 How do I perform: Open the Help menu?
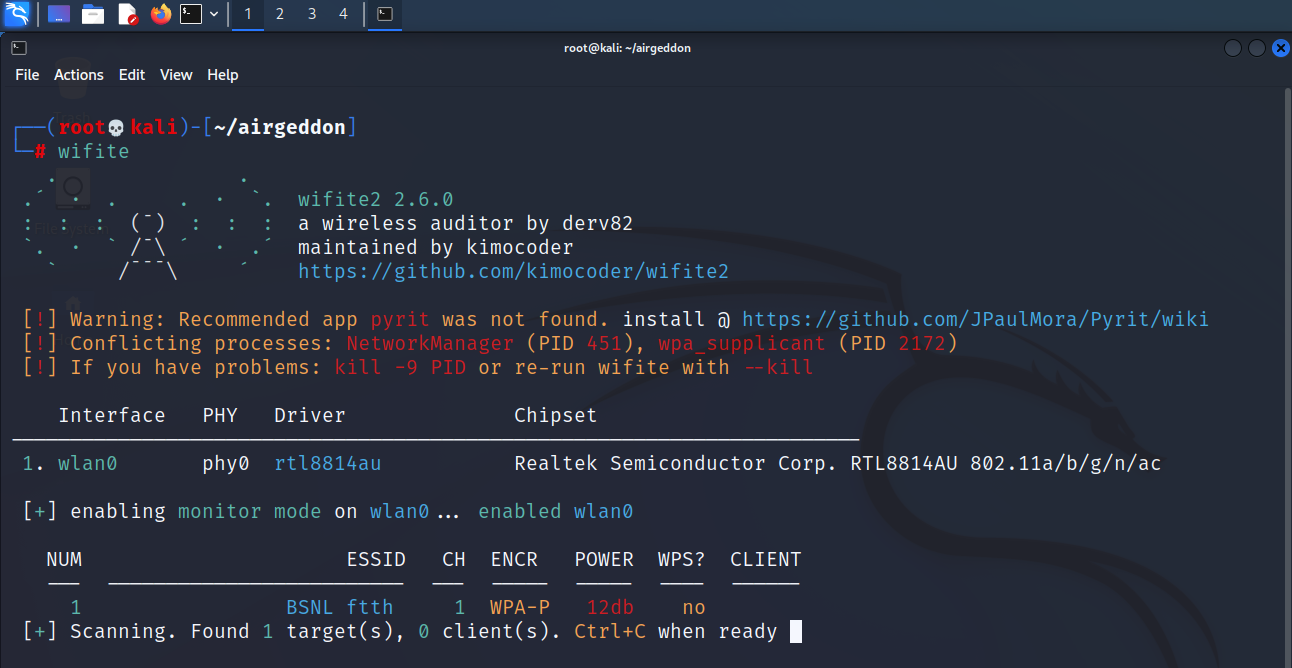pyautogui.click(x=223, y=75)
